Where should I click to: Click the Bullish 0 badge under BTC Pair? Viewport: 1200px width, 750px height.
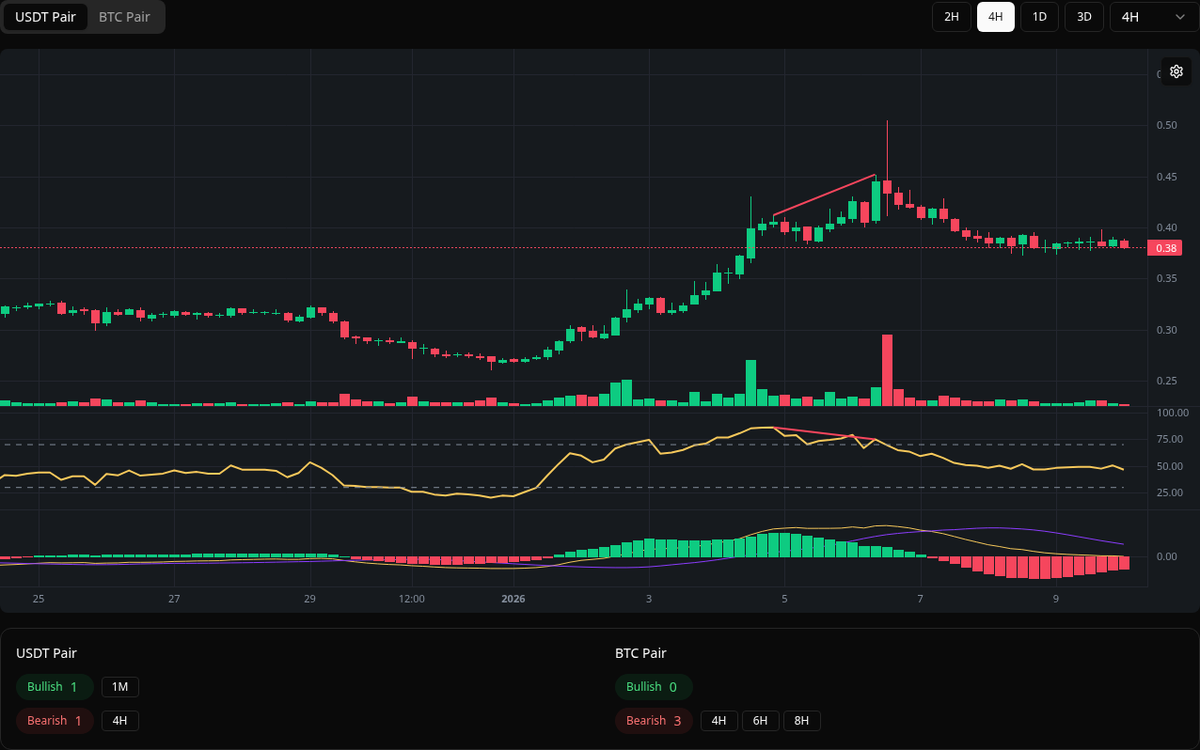(x=653, y=687)
